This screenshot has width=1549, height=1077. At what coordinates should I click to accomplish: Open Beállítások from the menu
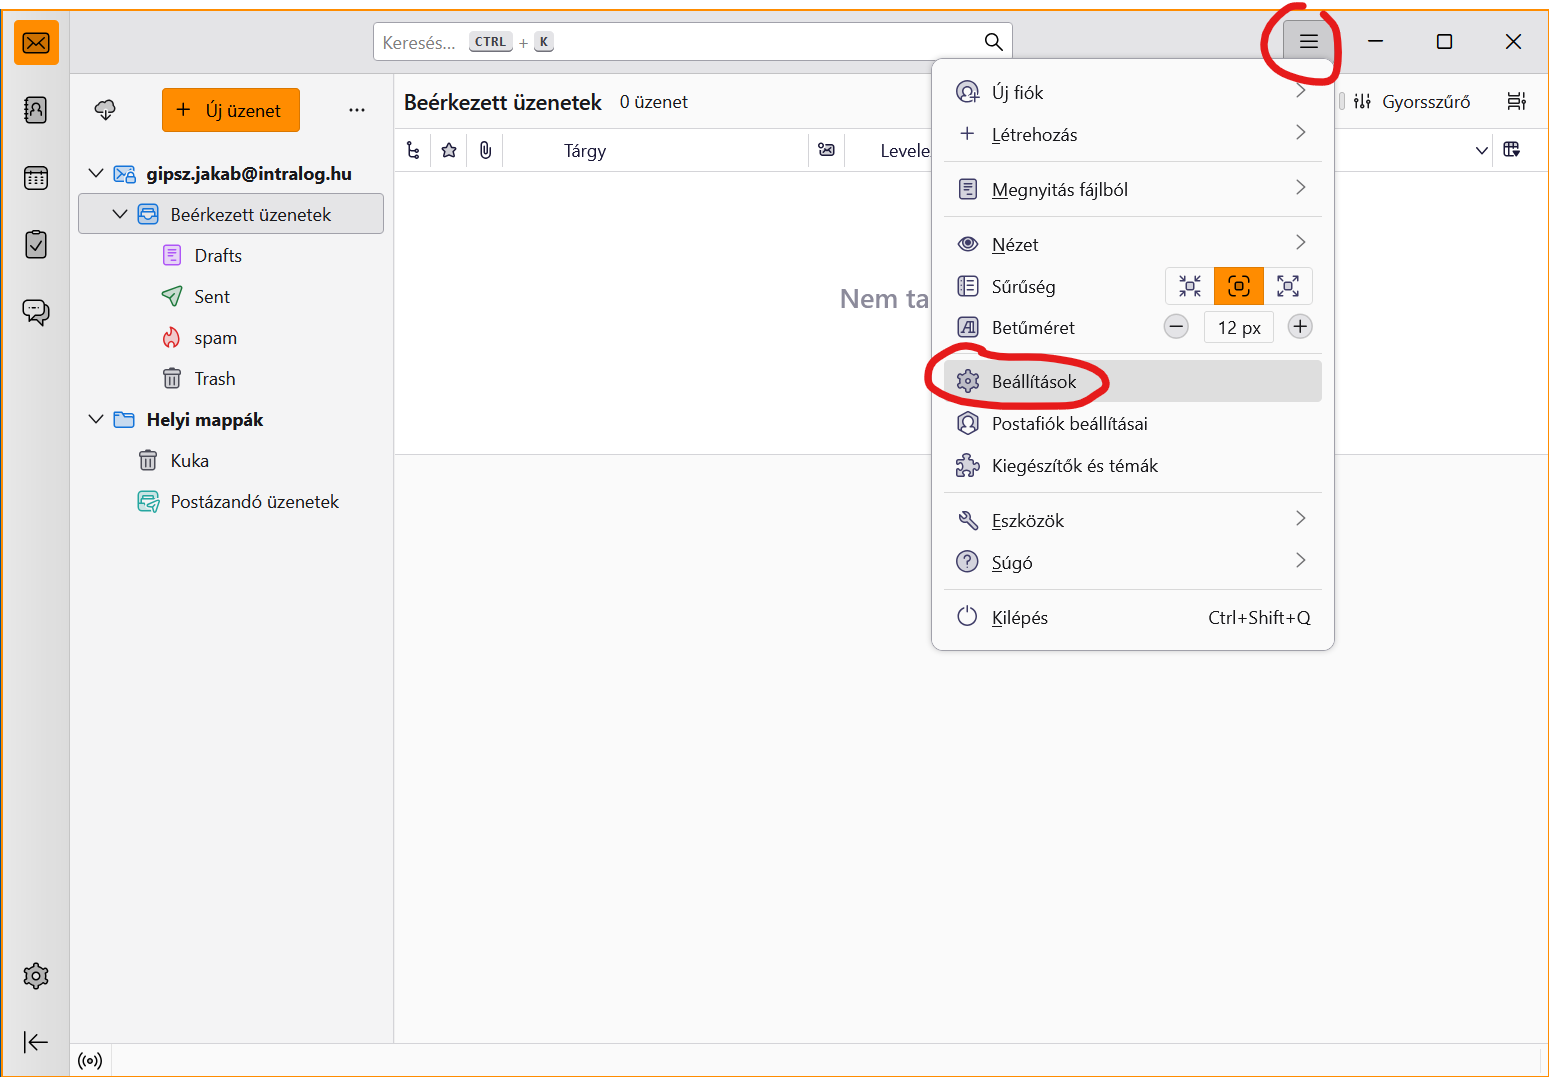click(1034, 382)
